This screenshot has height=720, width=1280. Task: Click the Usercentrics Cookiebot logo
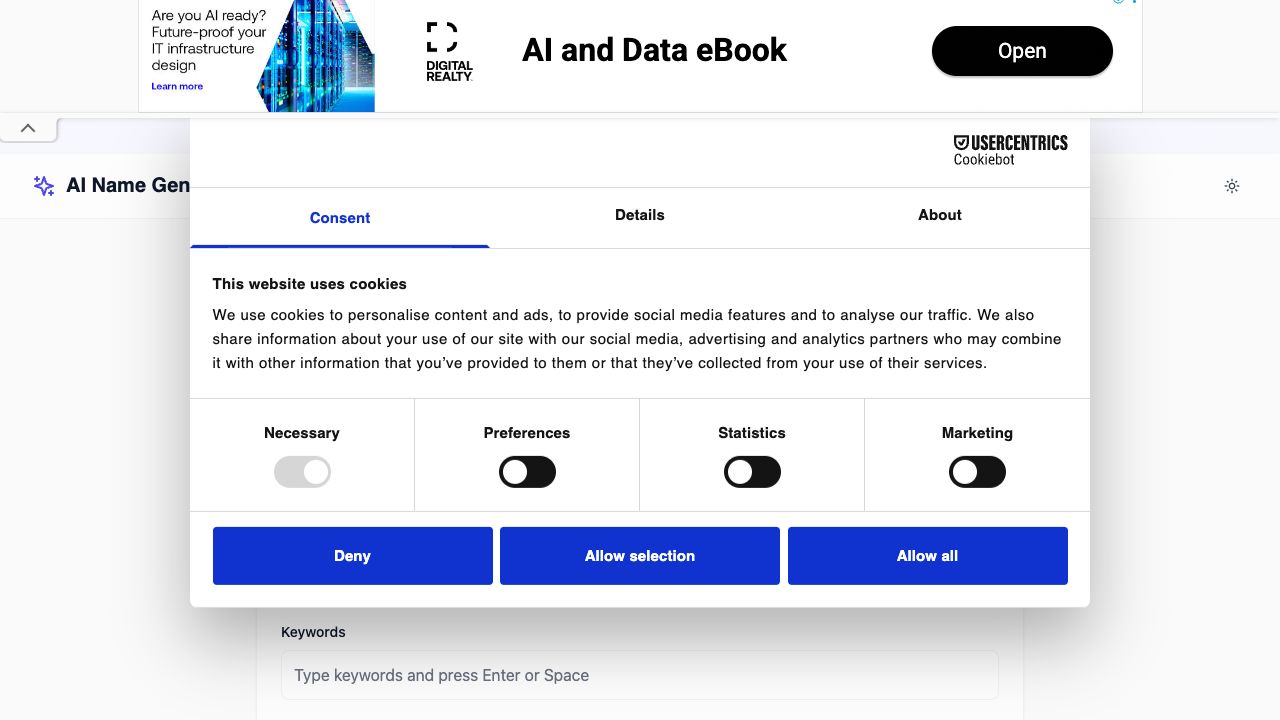pyautogui.click(x=1010, y=150)
